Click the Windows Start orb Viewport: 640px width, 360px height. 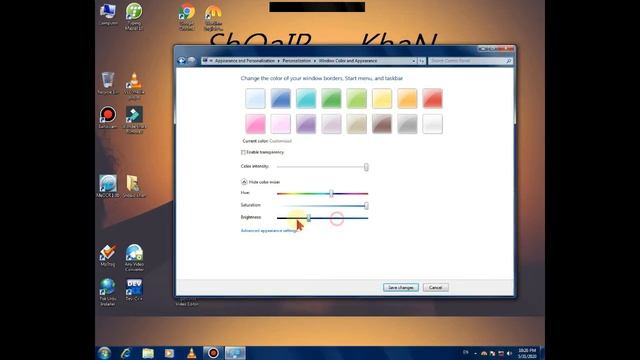tap(104, 353)
